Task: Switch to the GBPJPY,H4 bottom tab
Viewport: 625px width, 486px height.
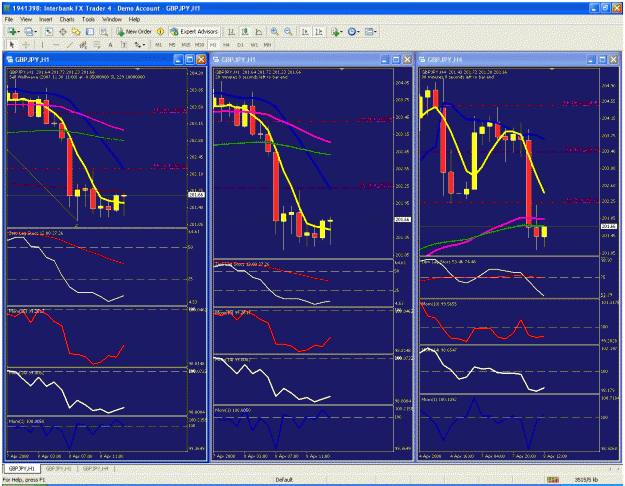Action: 96,468
